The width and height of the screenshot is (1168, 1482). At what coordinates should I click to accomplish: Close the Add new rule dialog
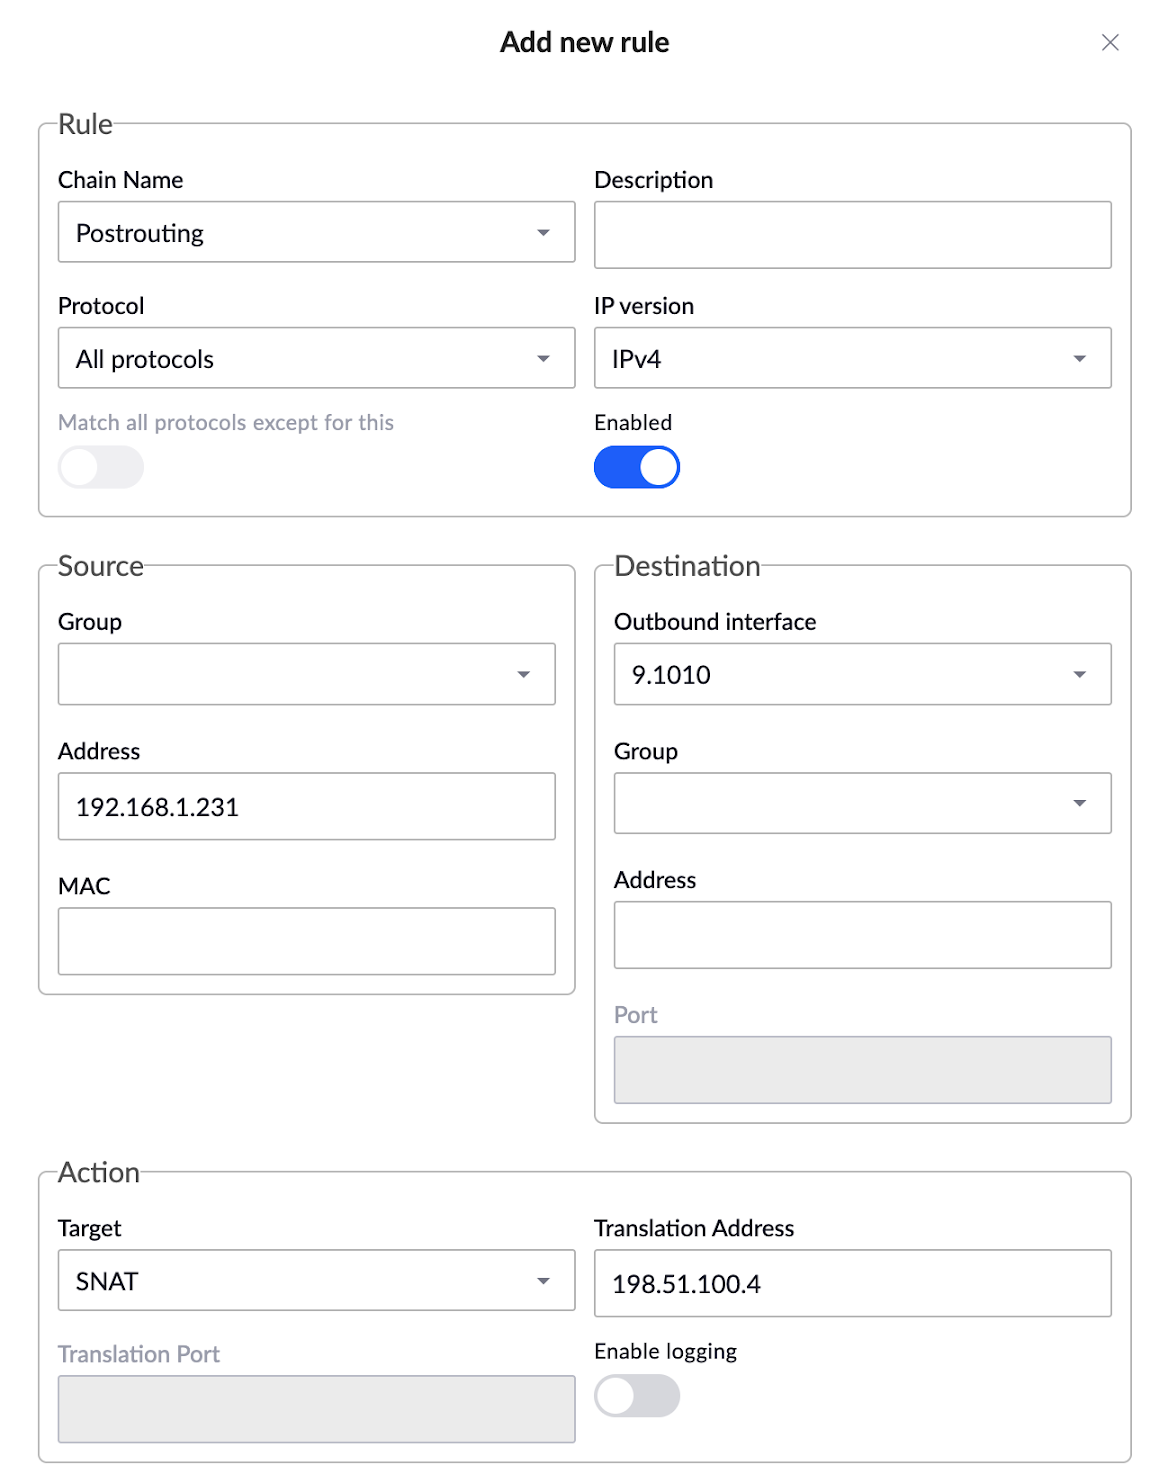coord(1110,42)
